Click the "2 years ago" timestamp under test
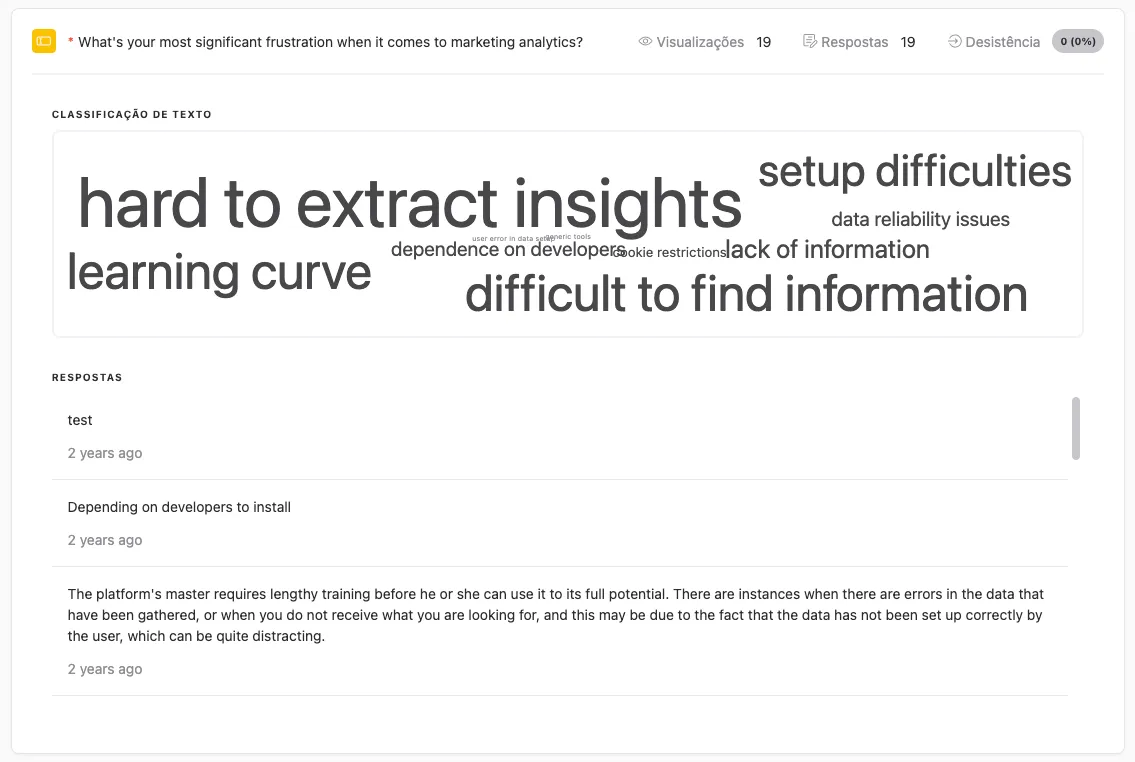1135x762 pixels. 104,452
